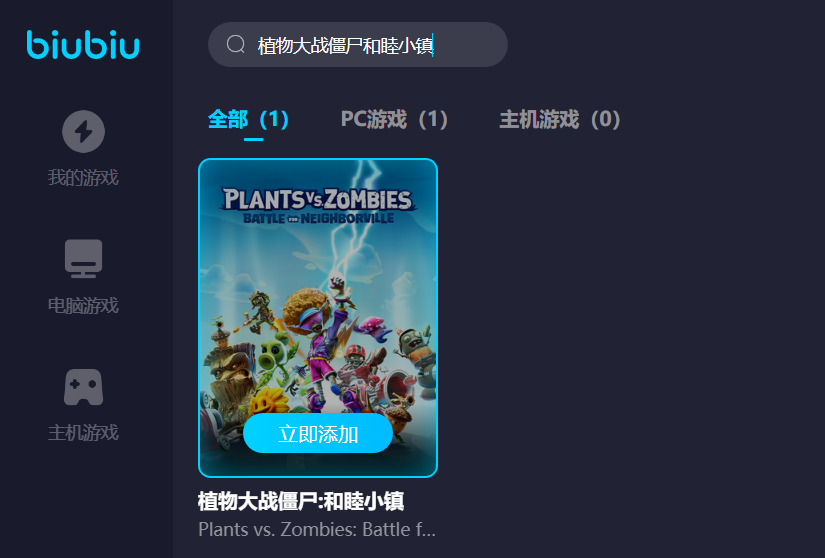Select the 主机游戏 (0) results tab
This screenshot has height=558, width=825.
click(560, 119)
